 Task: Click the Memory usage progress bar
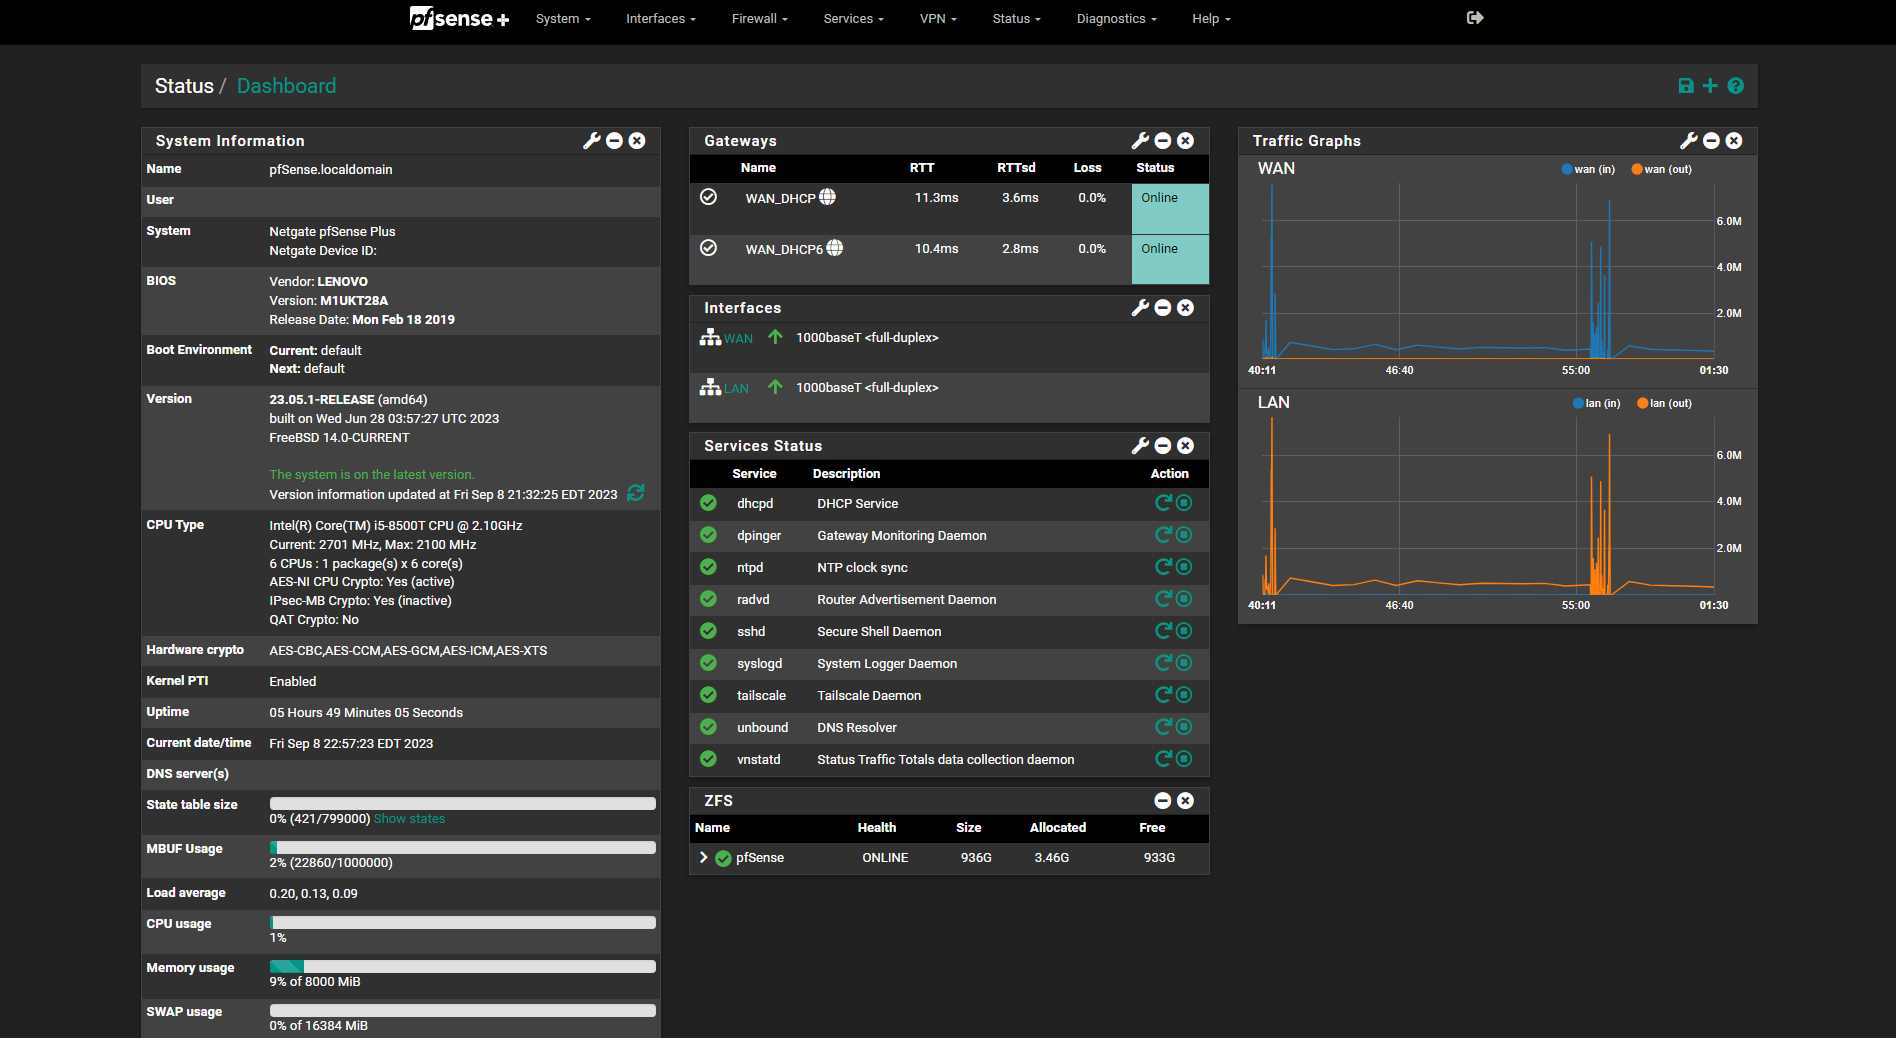(463, 966)
